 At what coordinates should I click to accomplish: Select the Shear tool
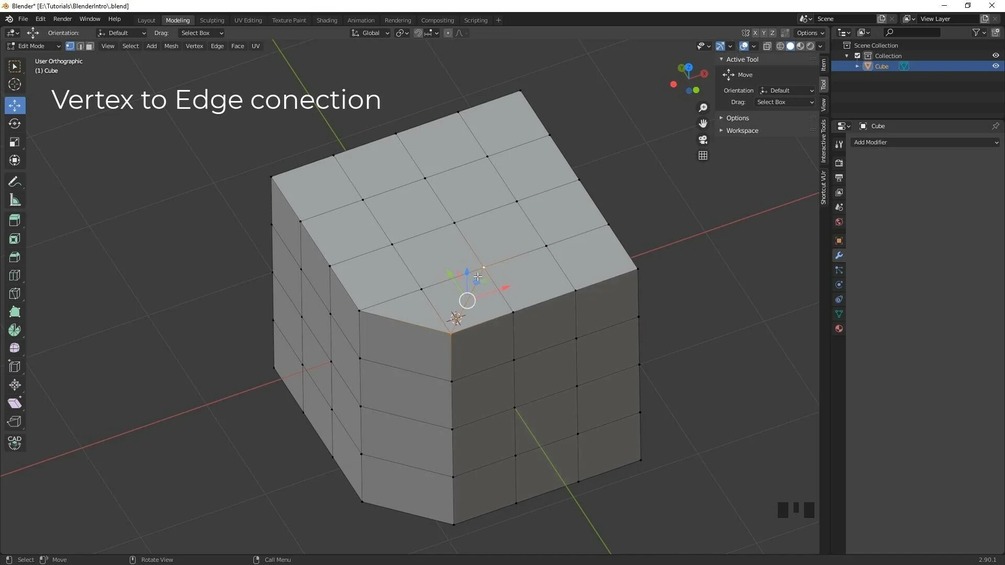tap(15, 403)
